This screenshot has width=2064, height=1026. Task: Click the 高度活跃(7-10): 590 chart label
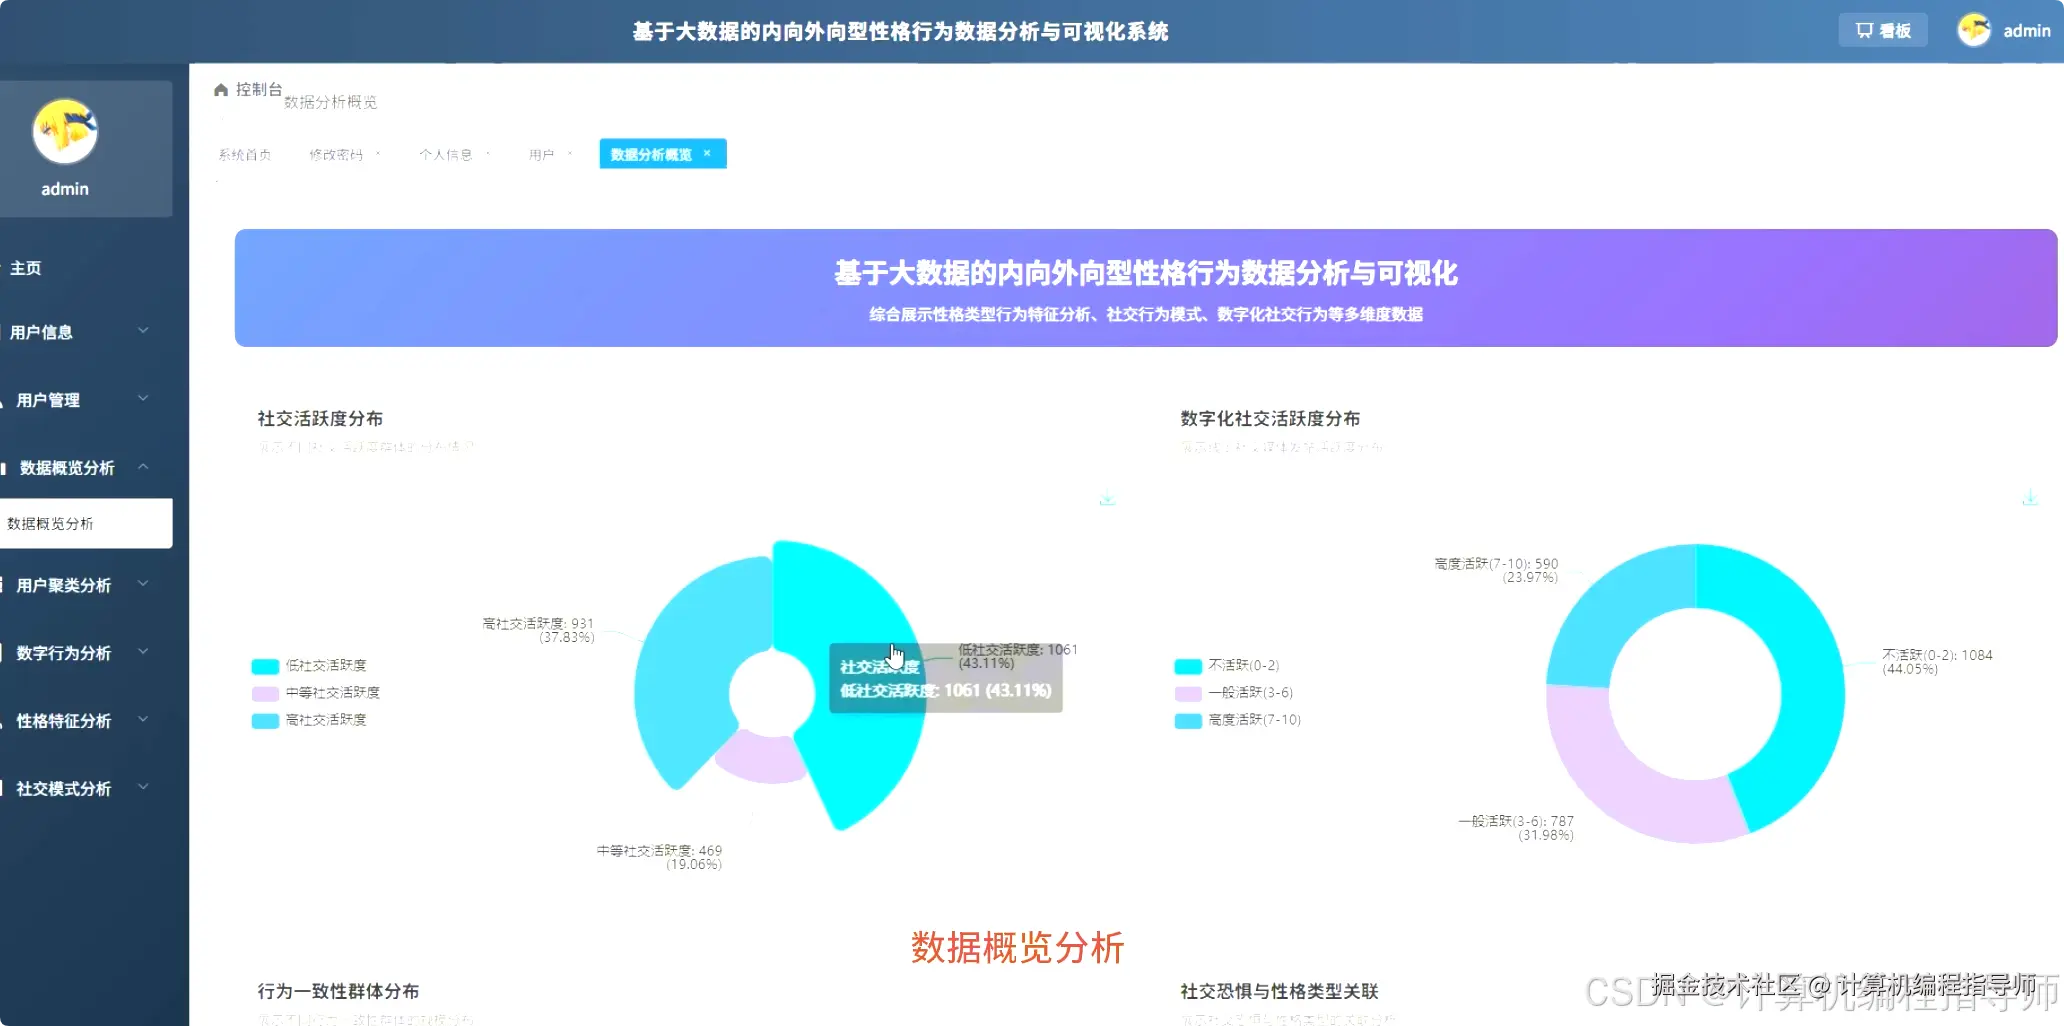(x=1496, y=571)
